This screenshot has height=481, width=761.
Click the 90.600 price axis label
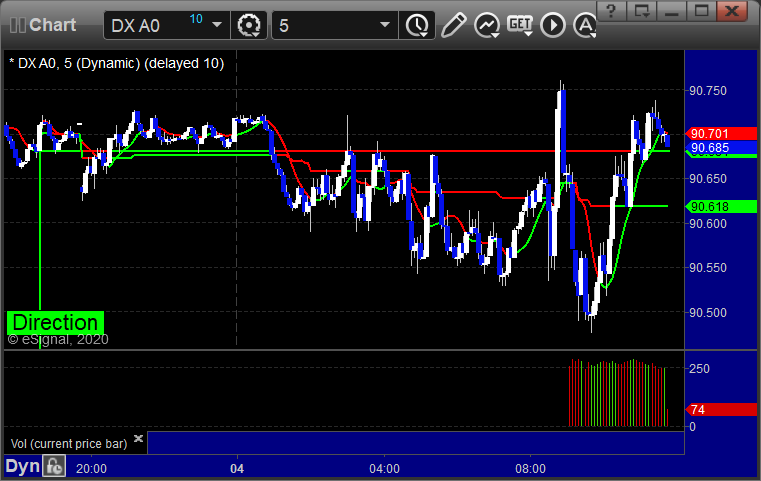(x=708, y=224)
